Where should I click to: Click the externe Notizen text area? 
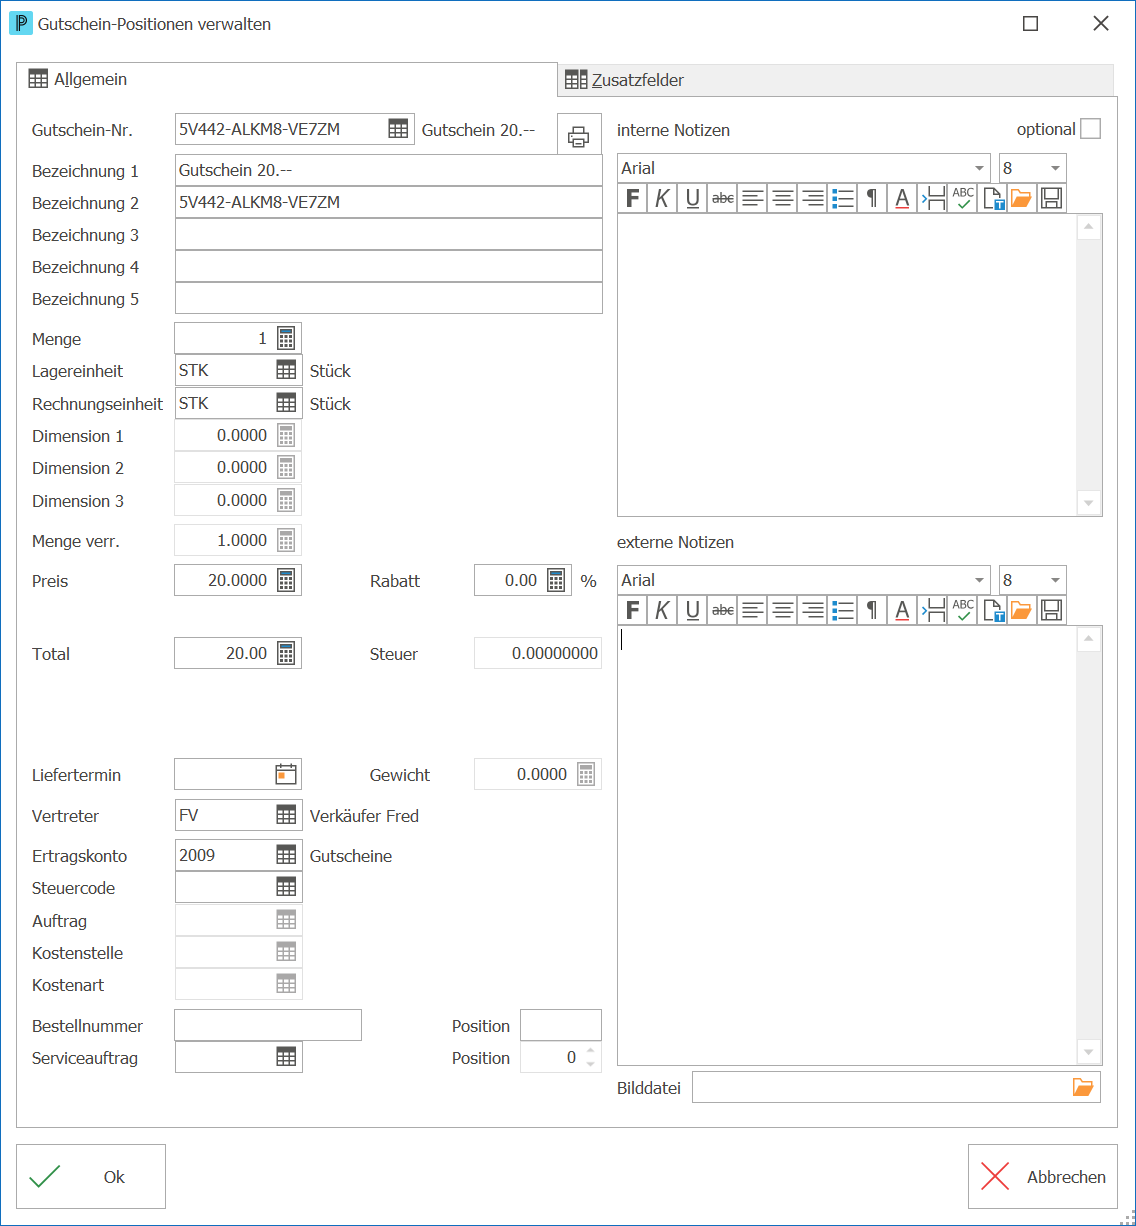point(847,845)
